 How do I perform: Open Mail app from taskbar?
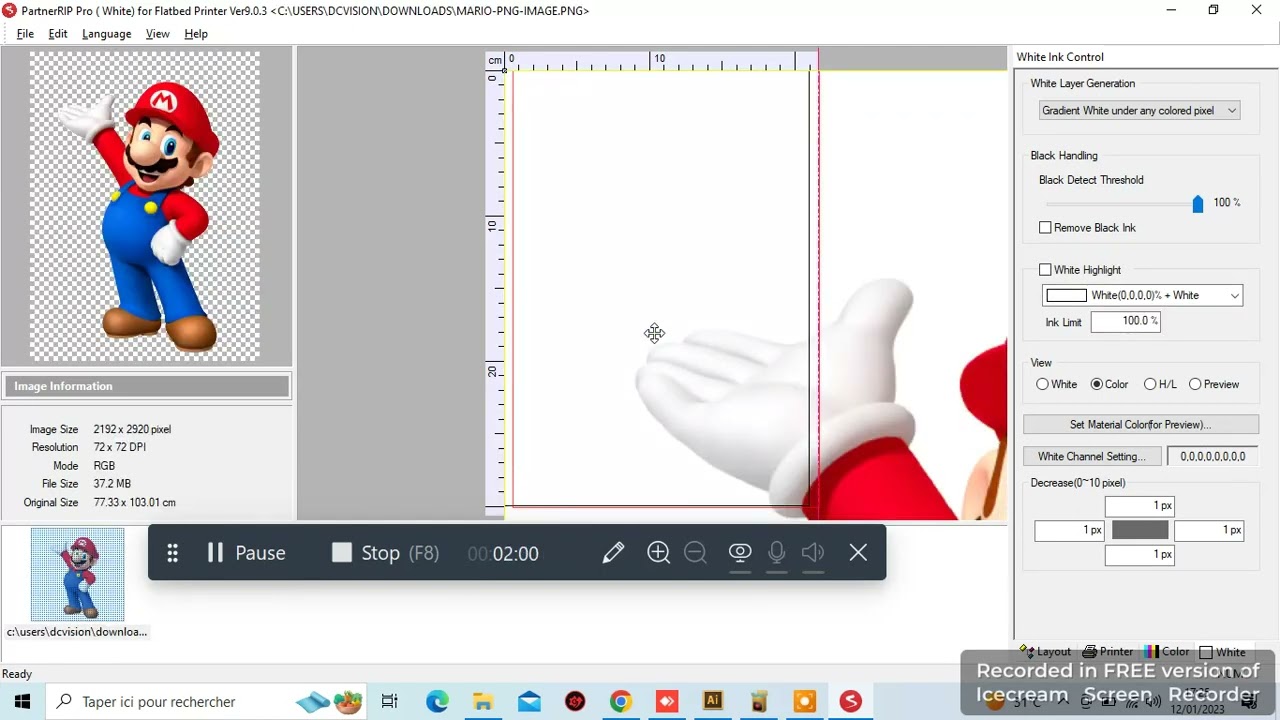pyautogui.click(x=529, y=702)
